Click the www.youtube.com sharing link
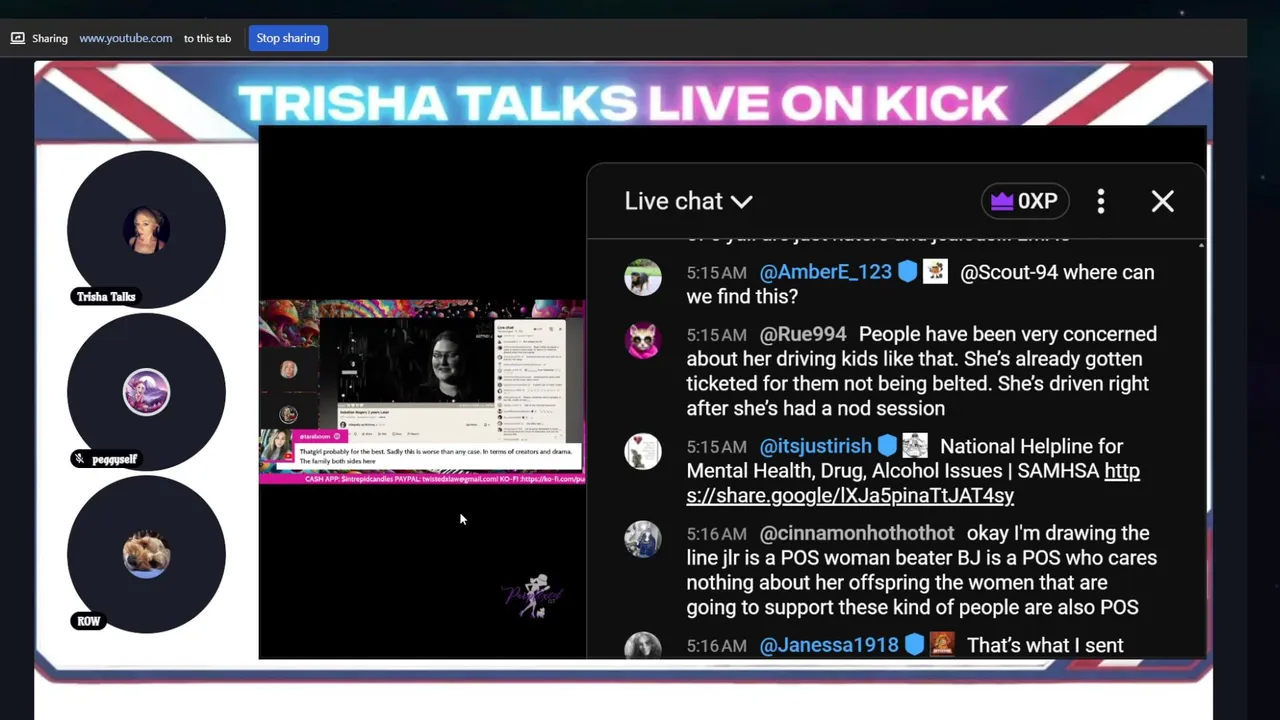This screenshot has width=1280, height=720. [126, 38]
